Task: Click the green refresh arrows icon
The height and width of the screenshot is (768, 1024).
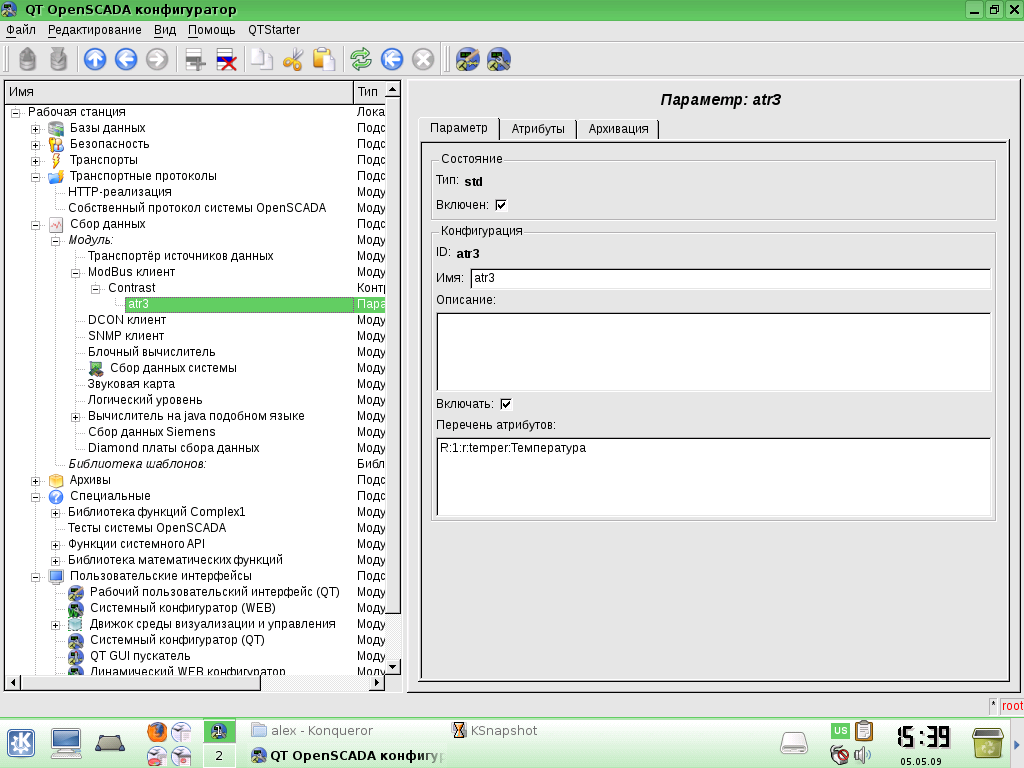Action: click(x=360, y=60)
